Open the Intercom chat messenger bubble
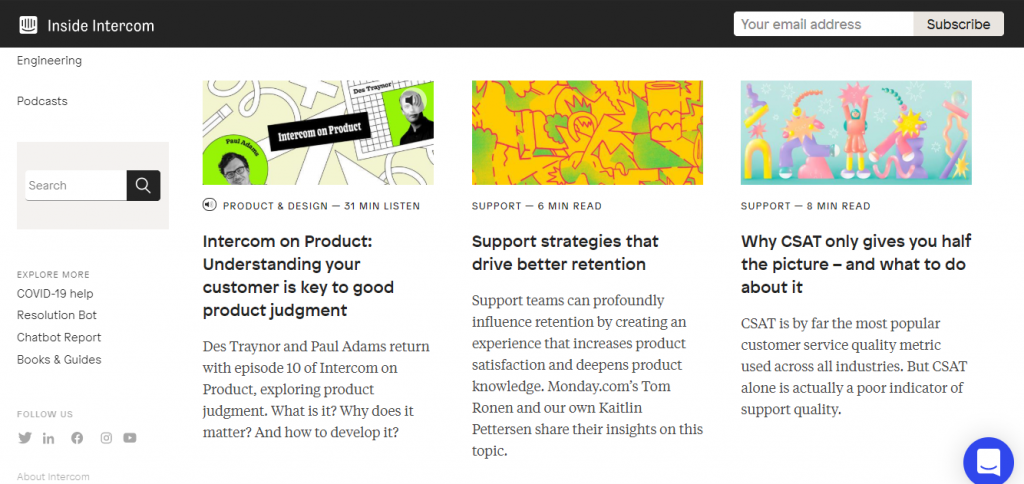Image resolution: width=1024 pixels, height=484 pixels. pos(988,462)
